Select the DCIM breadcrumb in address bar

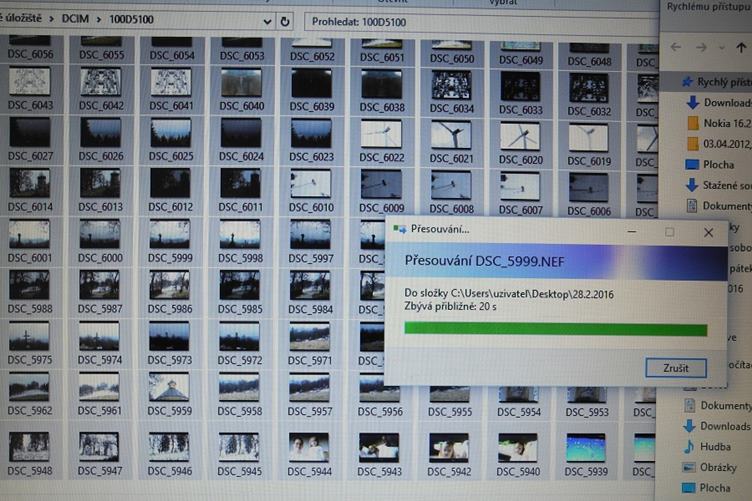pos(75,19)
